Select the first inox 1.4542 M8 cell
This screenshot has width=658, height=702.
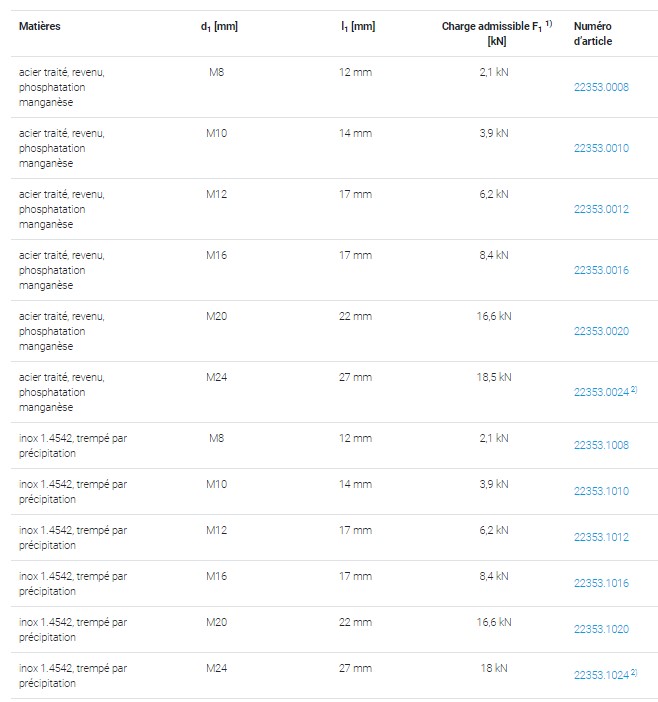pyautogui.click(x=217, y=438)
